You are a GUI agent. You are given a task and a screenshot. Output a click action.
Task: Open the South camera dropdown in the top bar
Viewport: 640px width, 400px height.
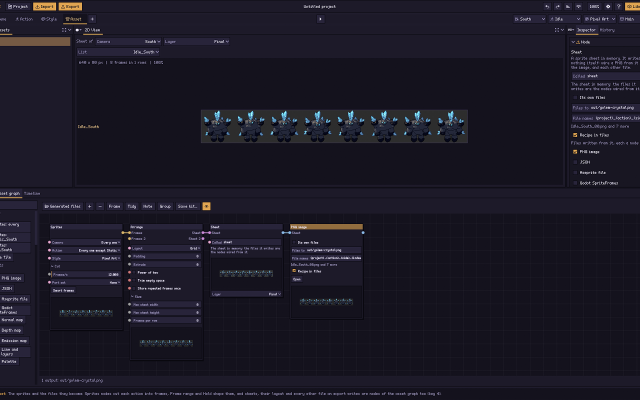(529, 19)
